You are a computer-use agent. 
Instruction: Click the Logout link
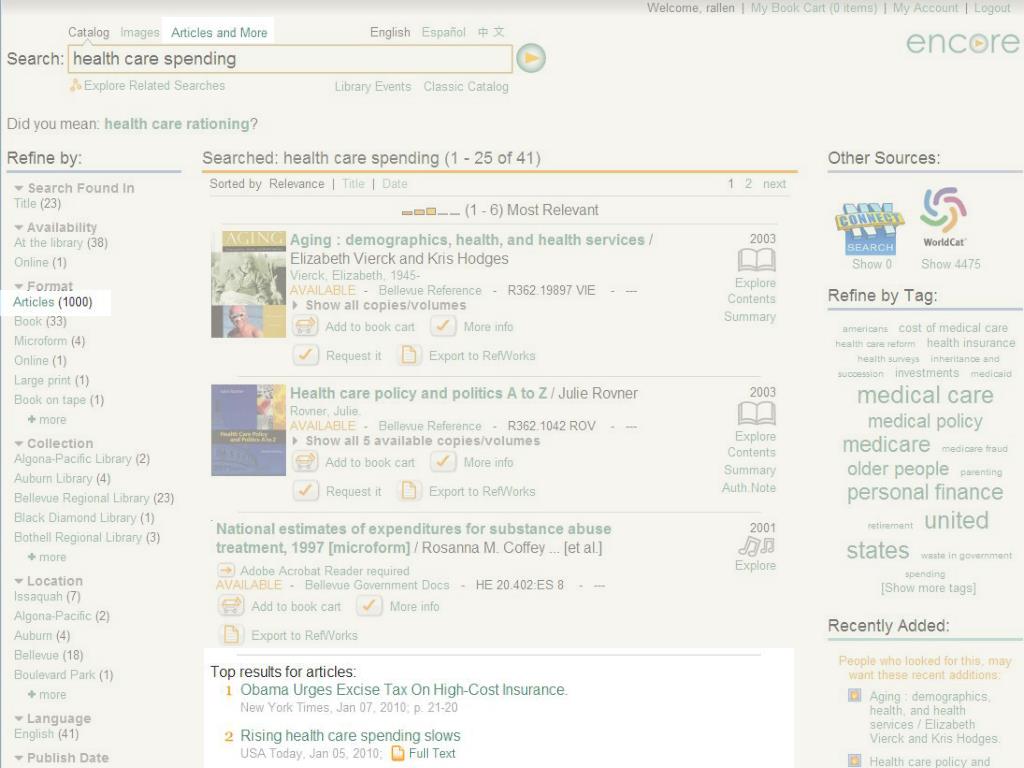992,8
